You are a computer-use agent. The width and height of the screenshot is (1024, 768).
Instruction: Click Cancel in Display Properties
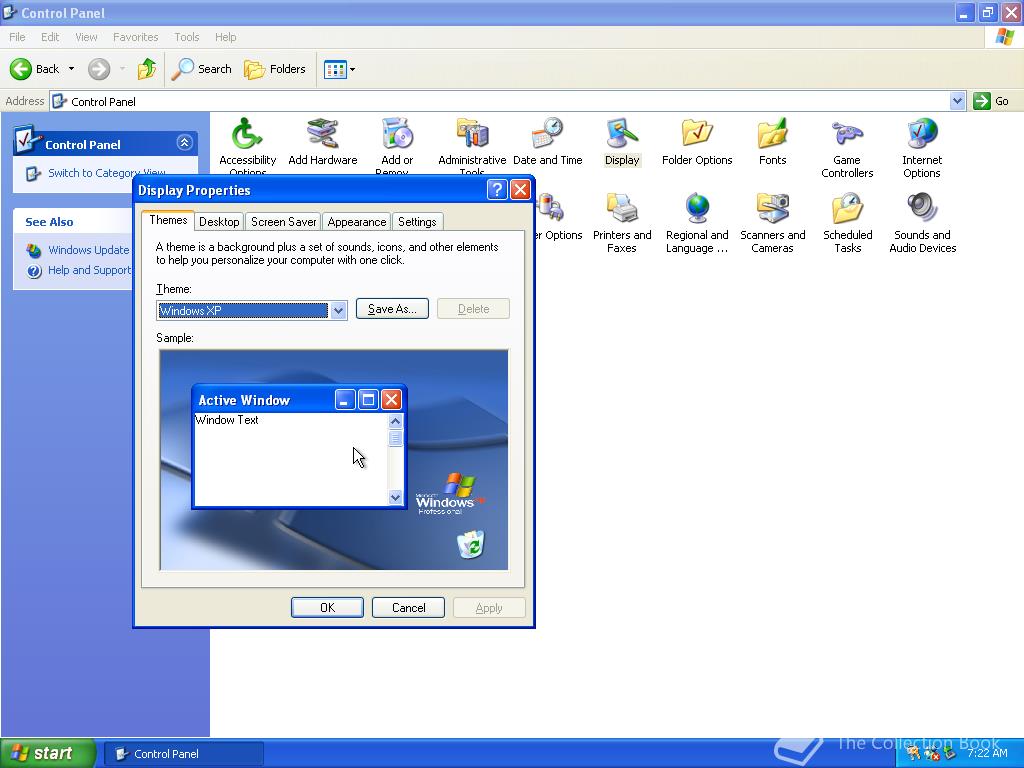408,607
